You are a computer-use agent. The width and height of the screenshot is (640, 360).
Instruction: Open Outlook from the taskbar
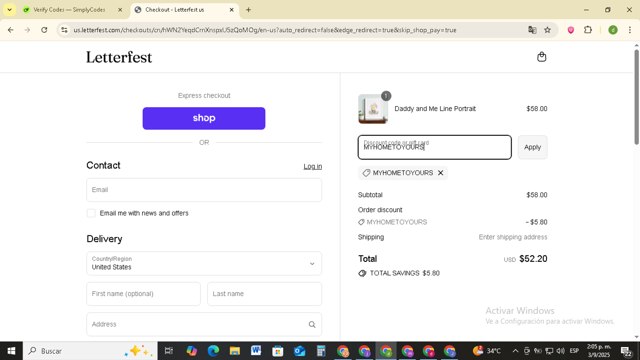point(299,351)
